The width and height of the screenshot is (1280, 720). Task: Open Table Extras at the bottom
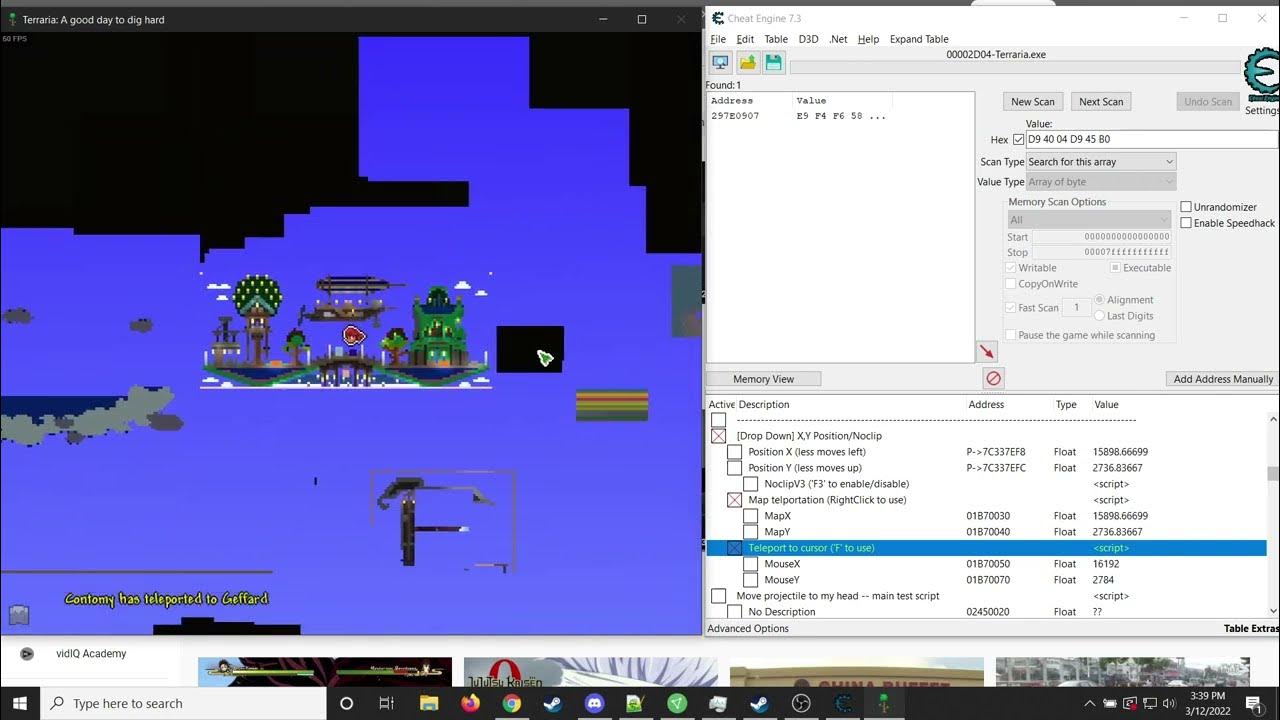pos(1251,628)
